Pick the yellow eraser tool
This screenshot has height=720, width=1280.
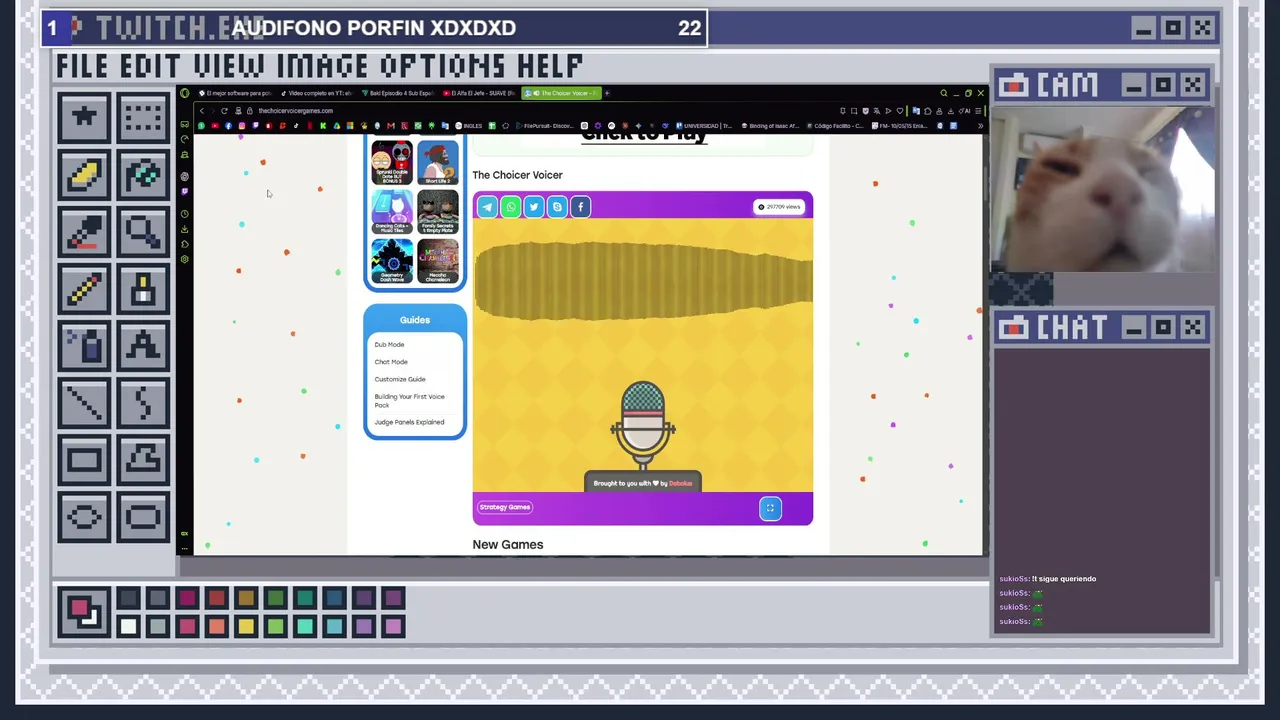[x=84, y=176]
